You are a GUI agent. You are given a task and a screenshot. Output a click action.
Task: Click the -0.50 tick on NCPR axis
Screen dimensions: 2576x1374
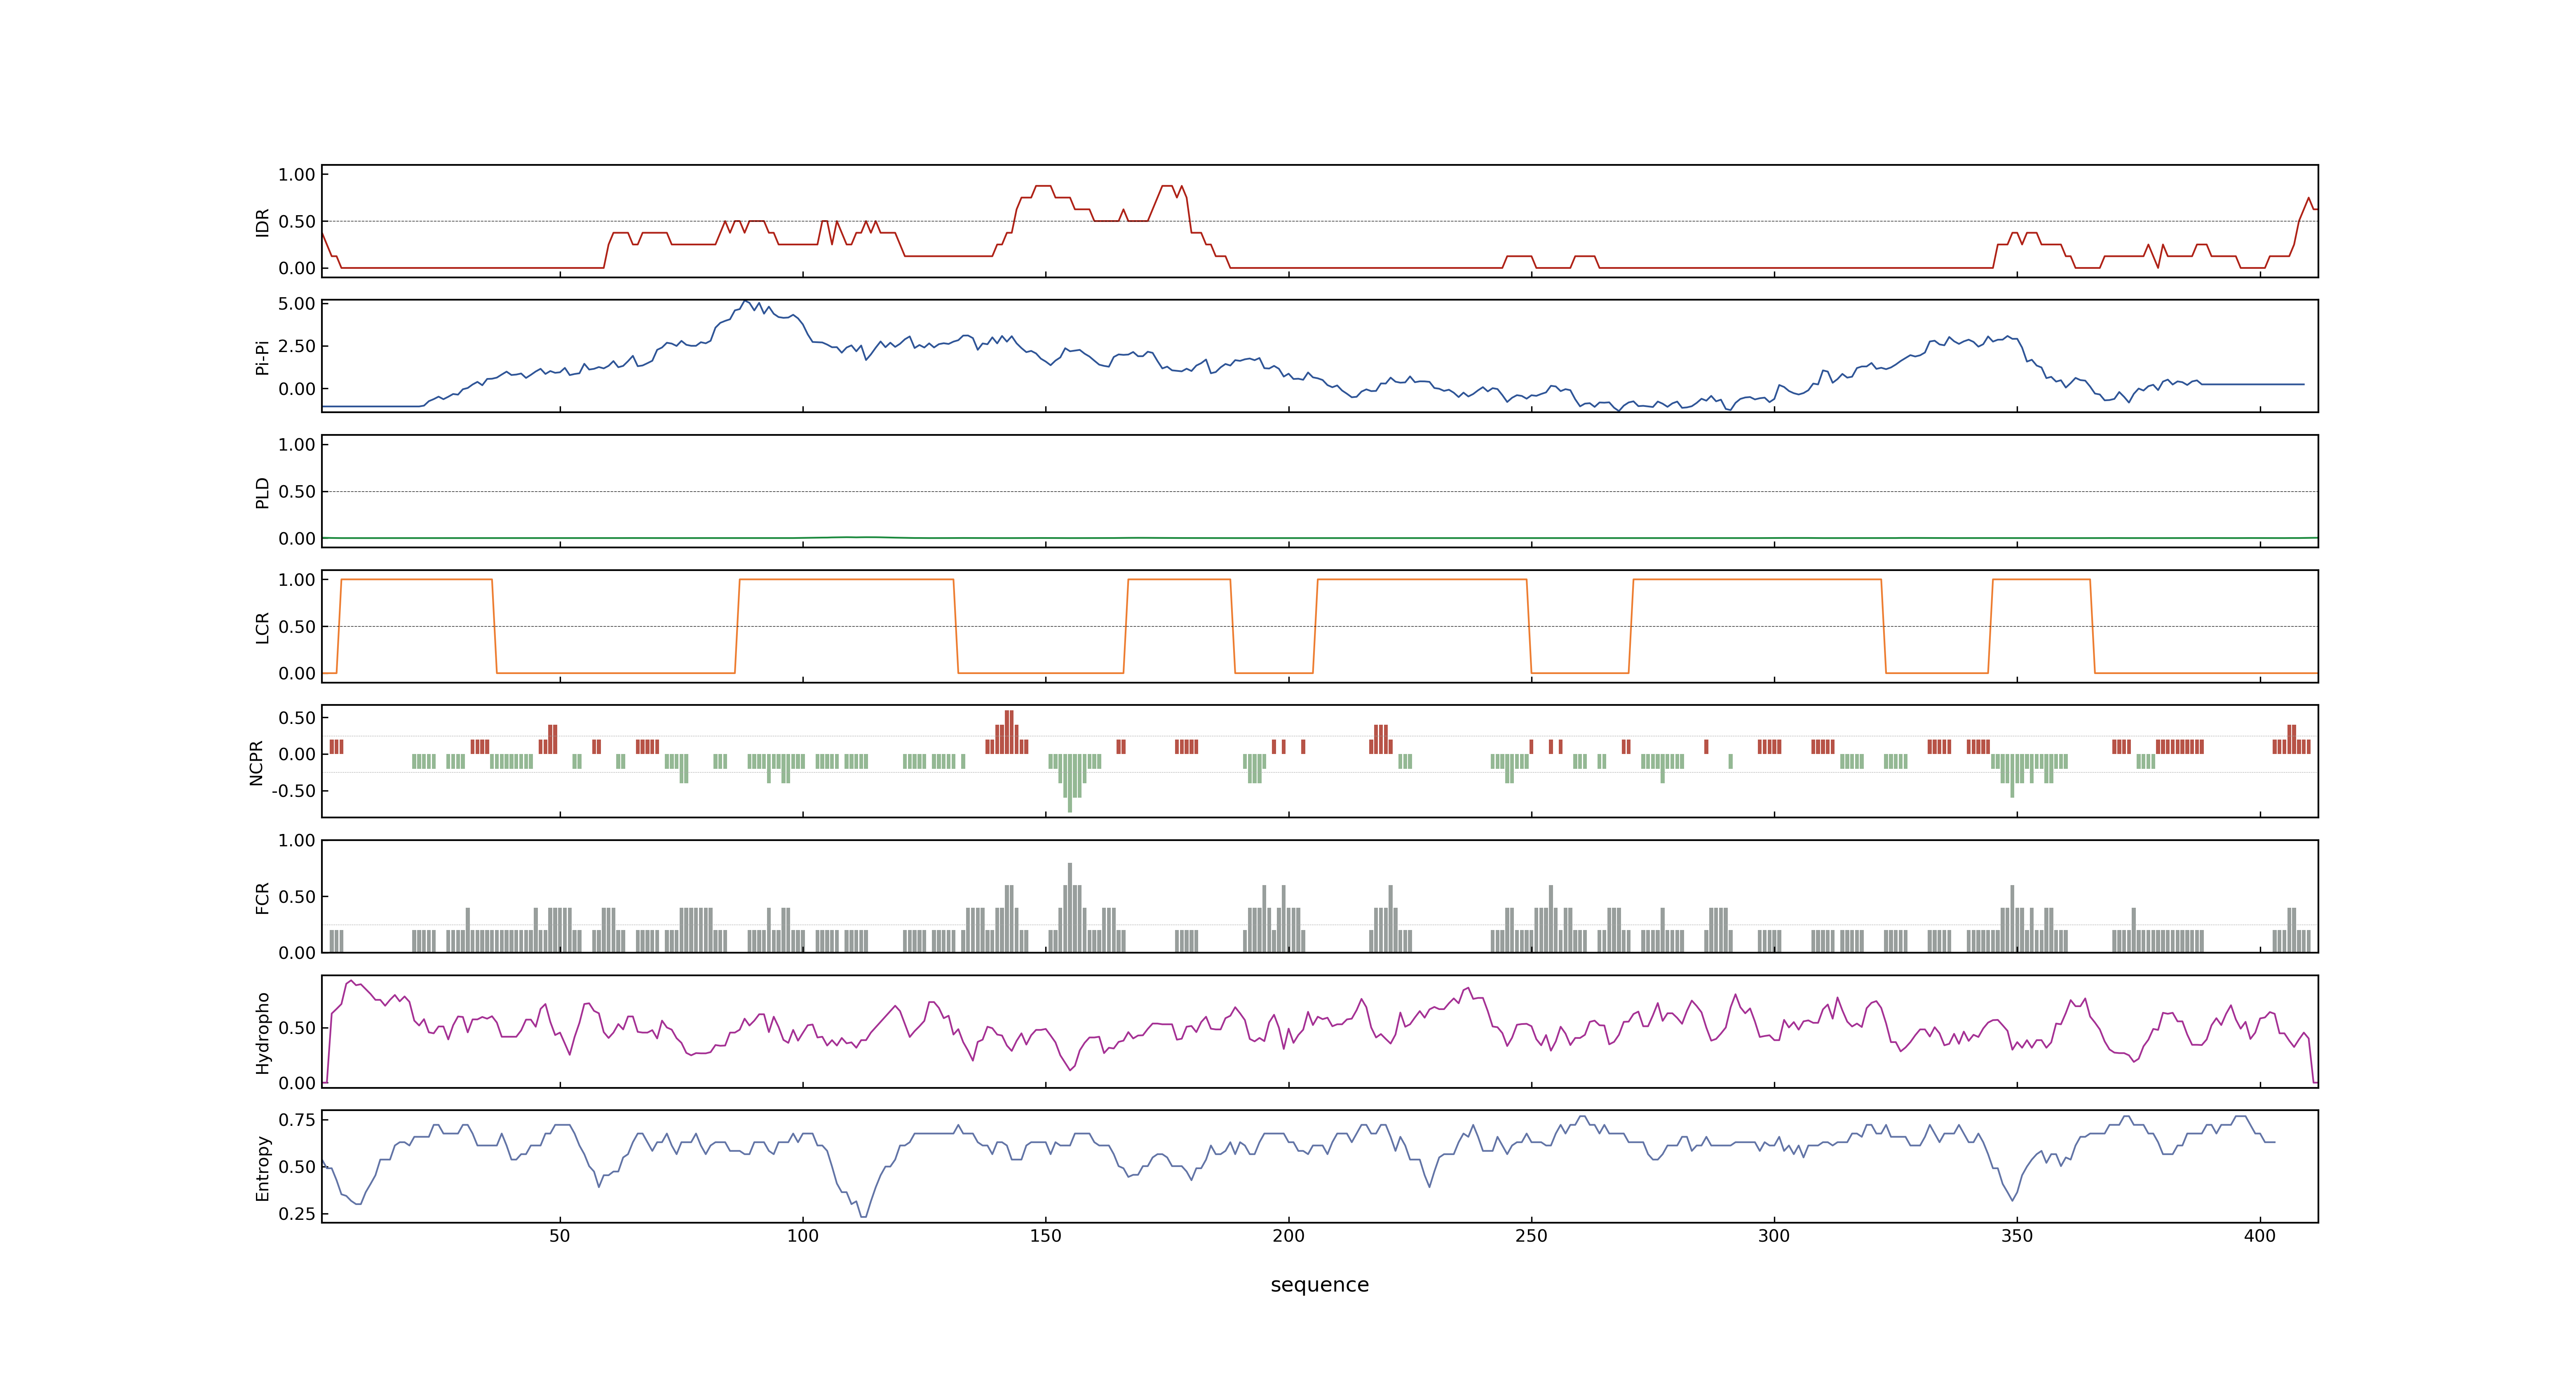293,791
